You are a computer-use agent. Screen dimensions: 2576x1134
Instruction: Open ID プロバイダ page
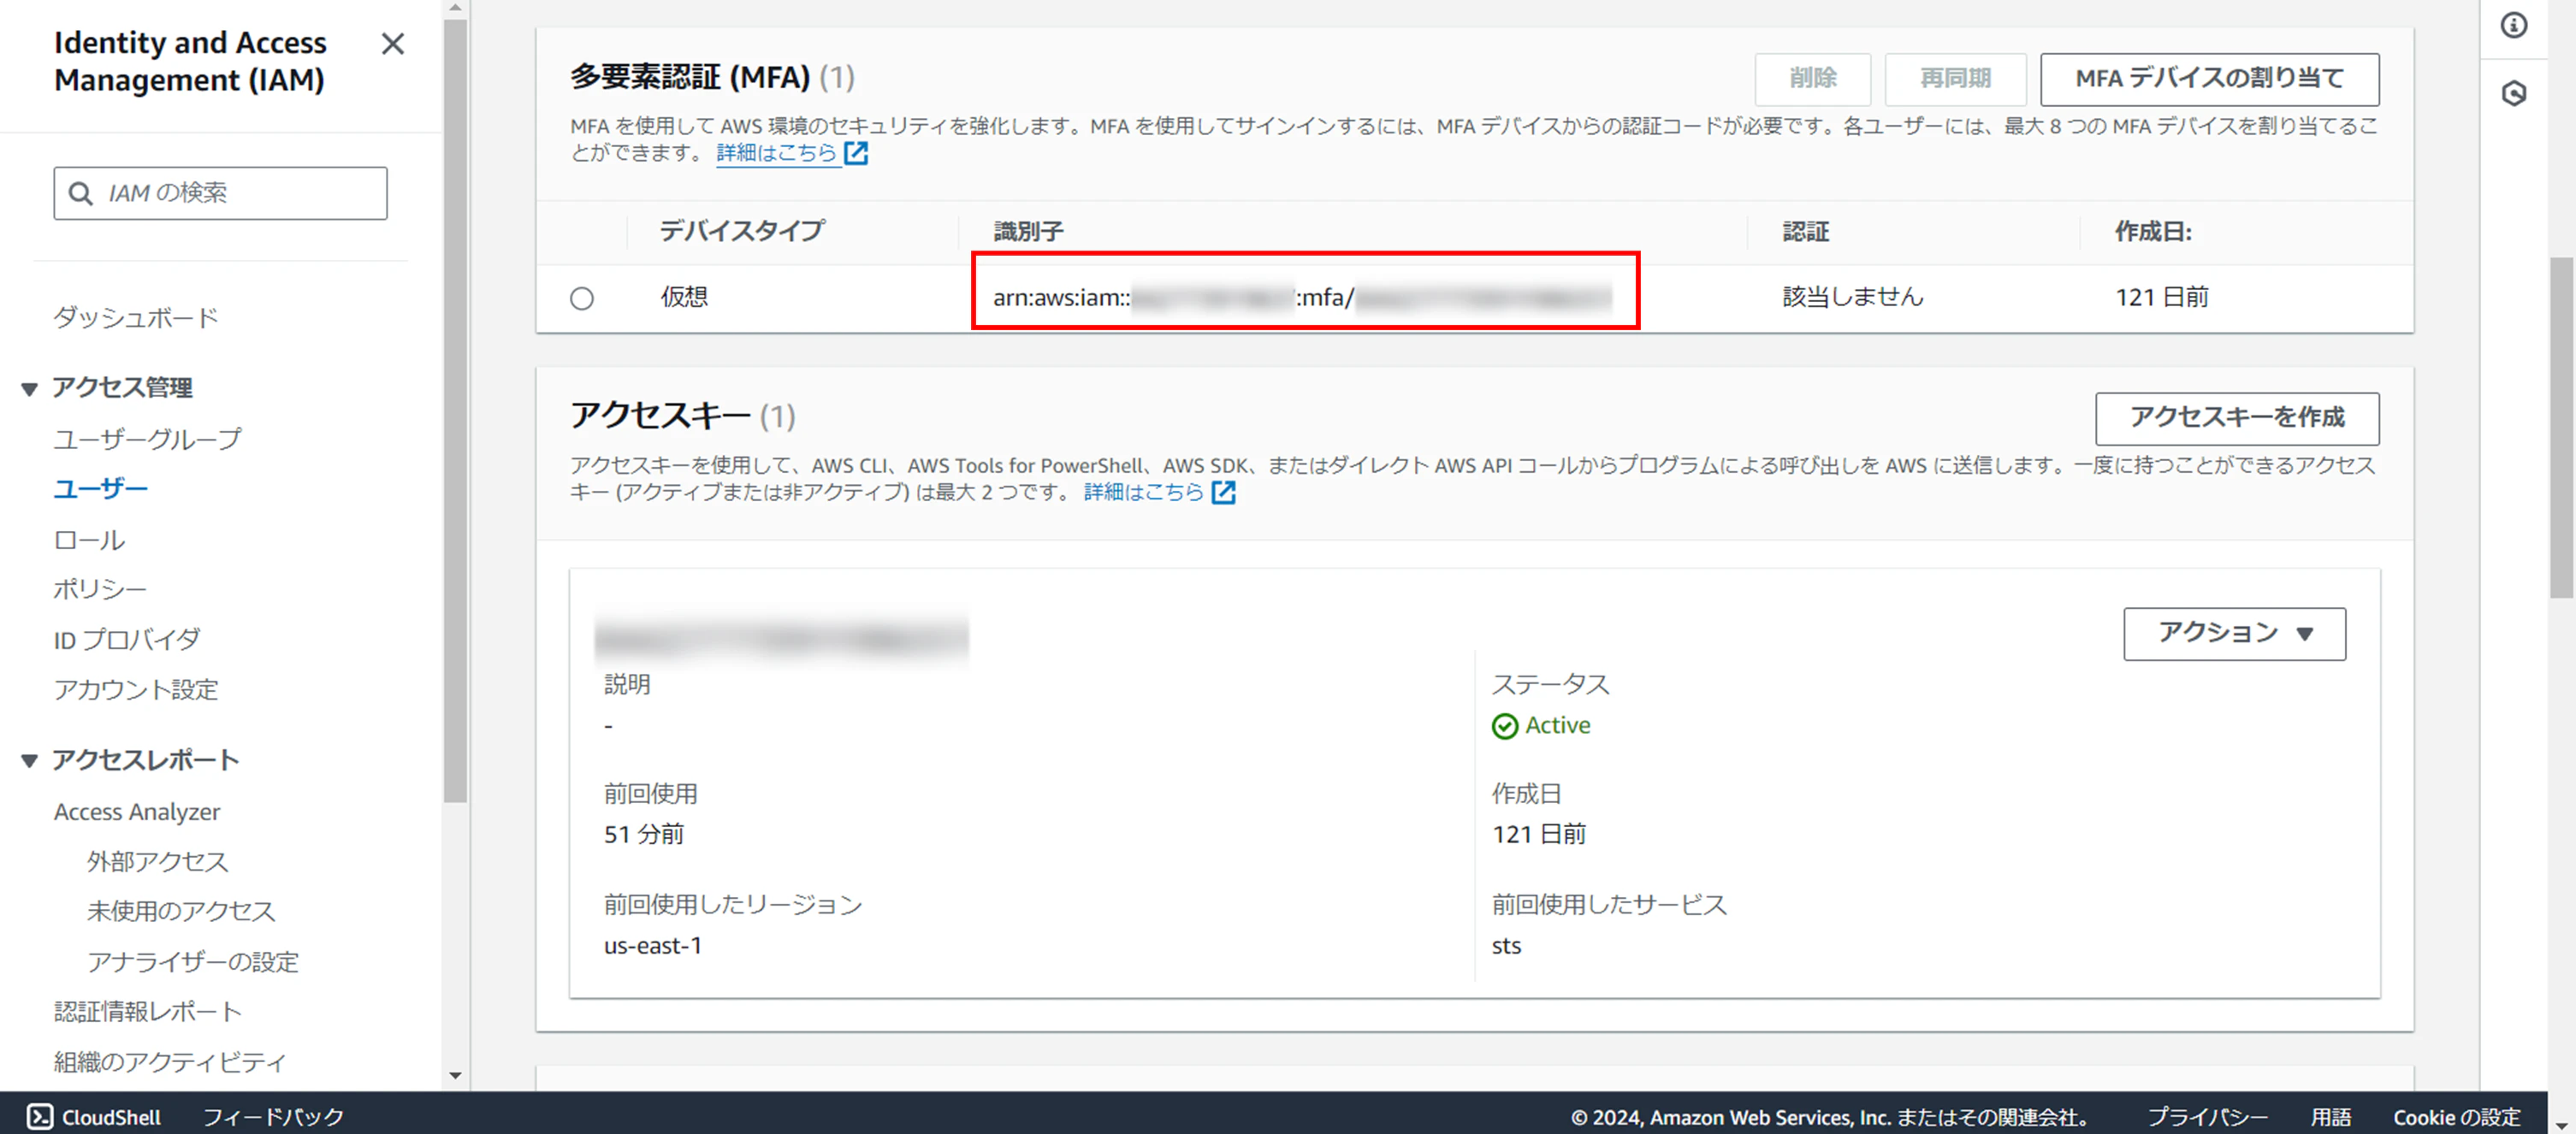tap(127, 639)
